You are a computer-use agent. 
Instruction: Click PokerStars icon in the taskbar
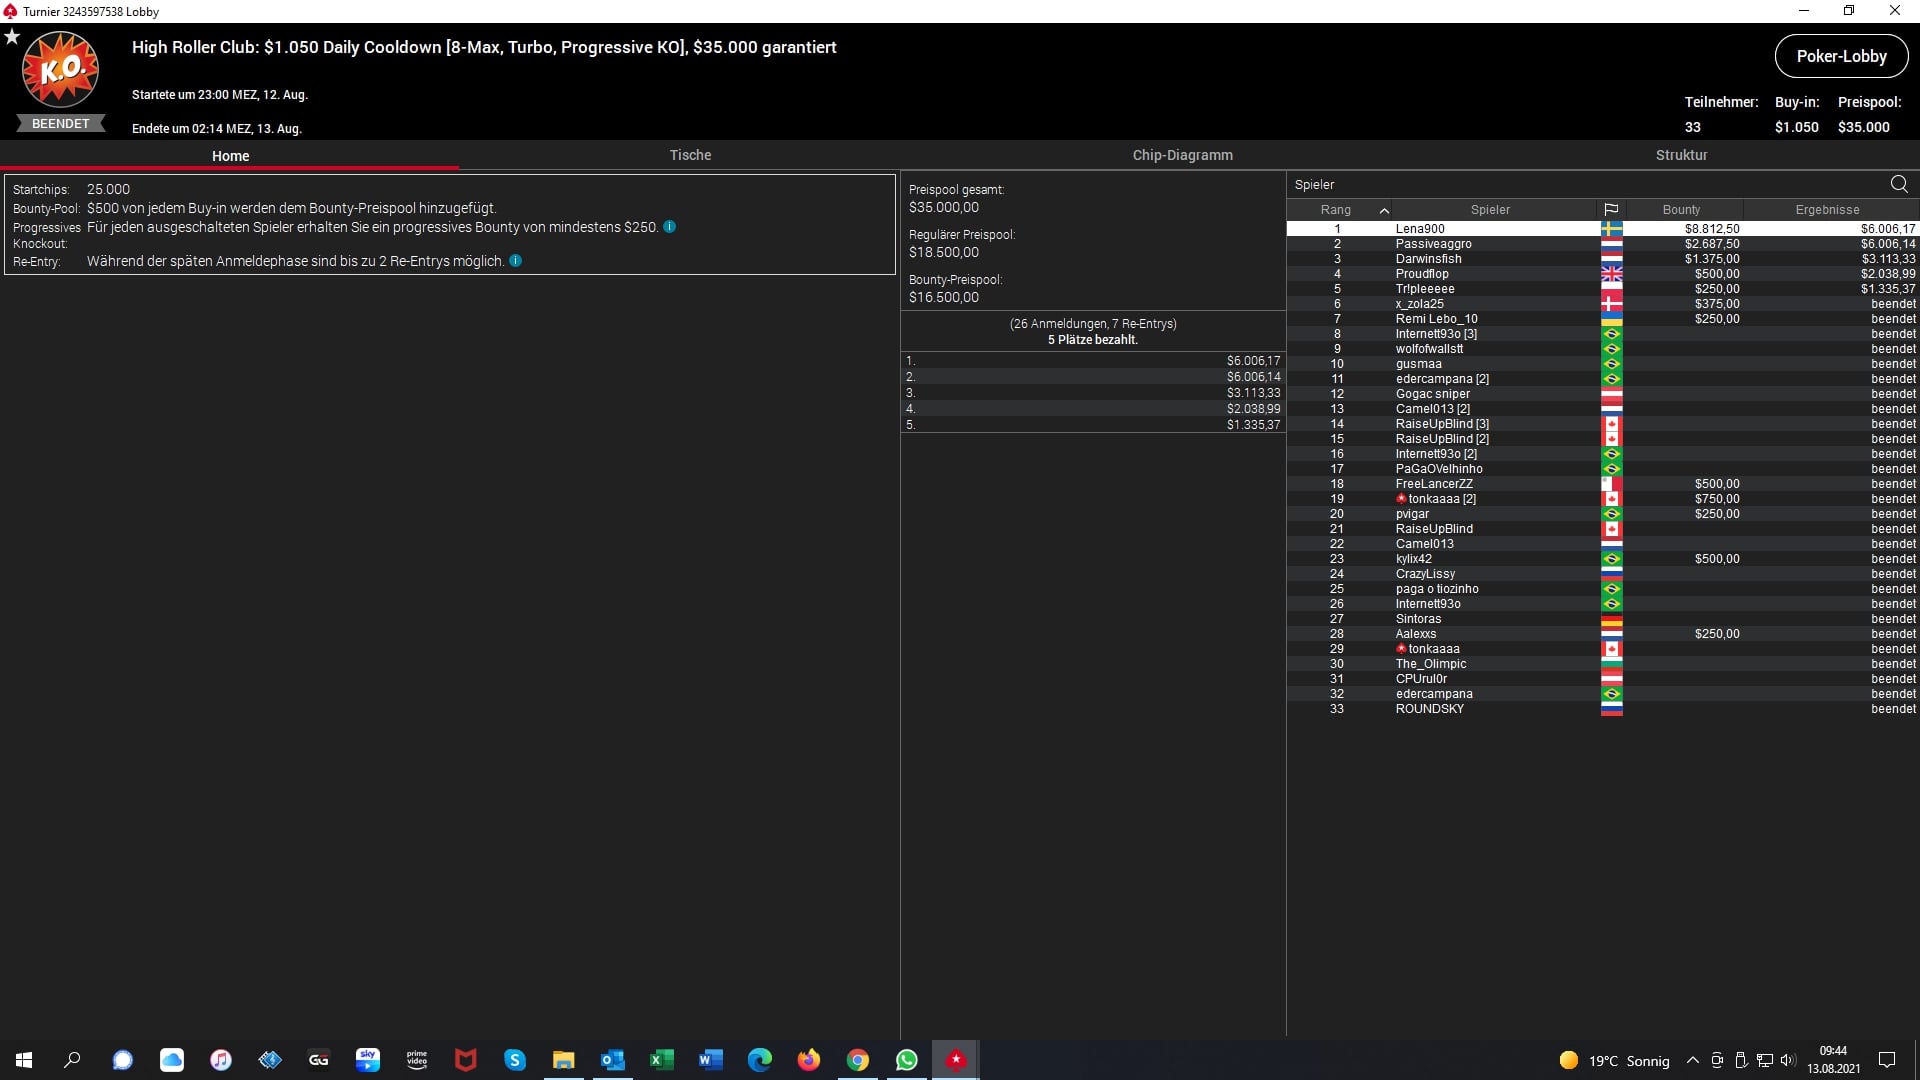click(956, 1060)
